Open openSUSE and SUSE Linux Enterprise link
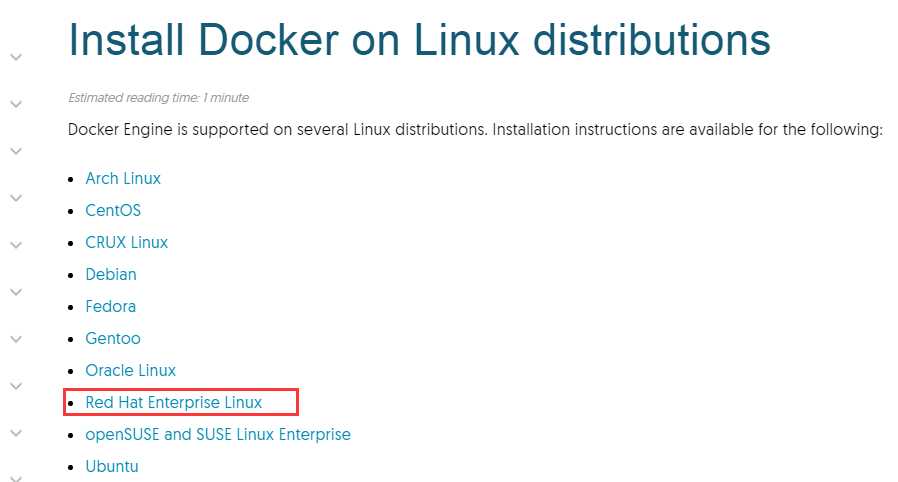Image resolution: width=898 pixels, height=482 pixels. (218, 435)
